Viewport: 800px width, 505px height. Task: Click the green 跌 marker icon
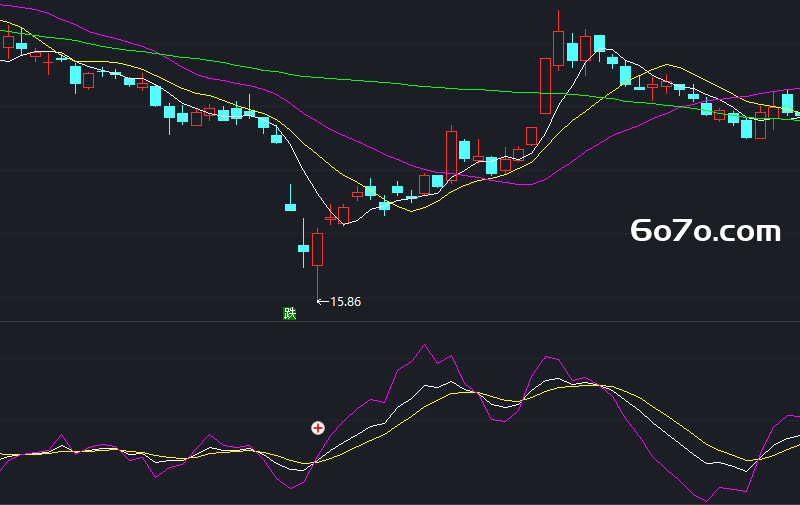tap(289, 313)
